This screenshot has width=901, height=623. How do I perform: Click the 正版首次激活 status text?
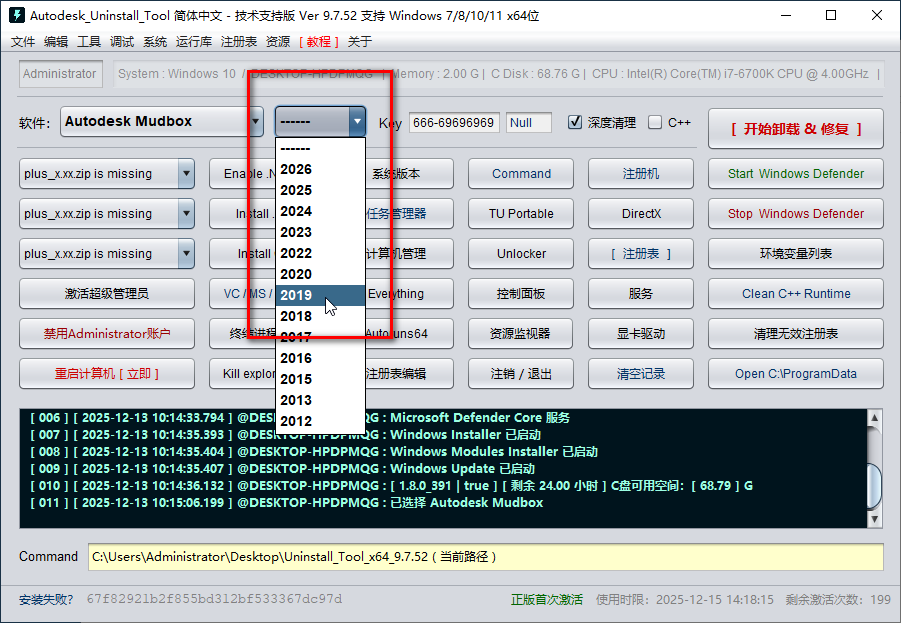pos(546,599)
